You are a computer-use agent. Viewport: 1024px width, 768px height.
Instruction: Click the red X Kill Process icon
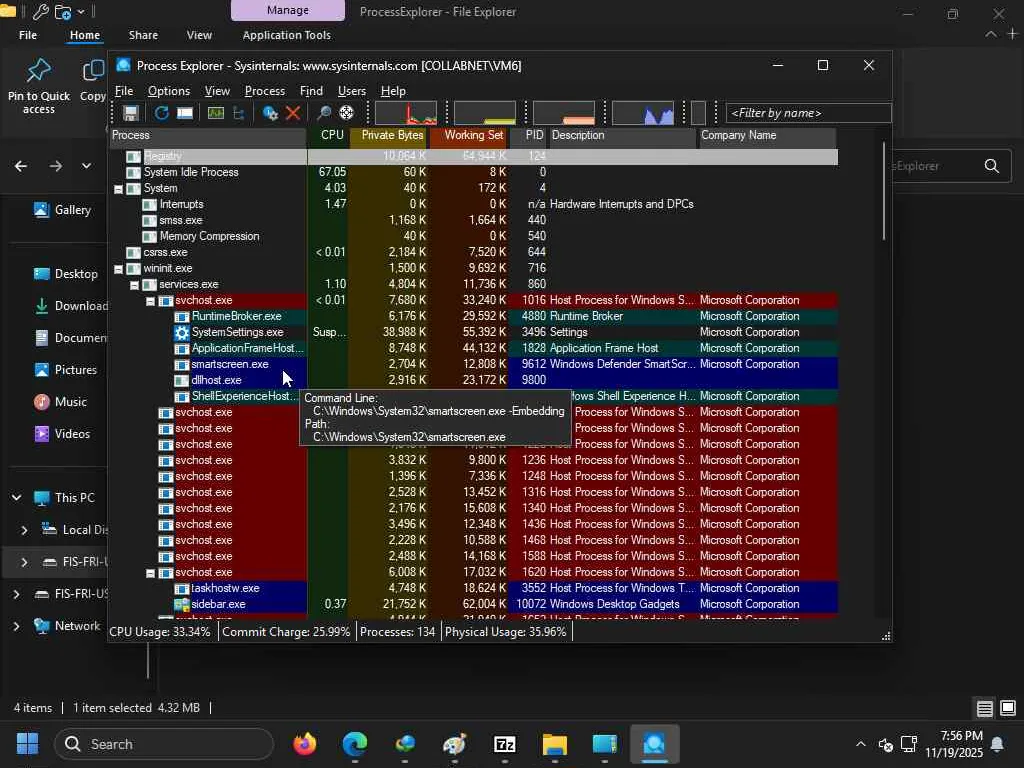coord(293,113)
